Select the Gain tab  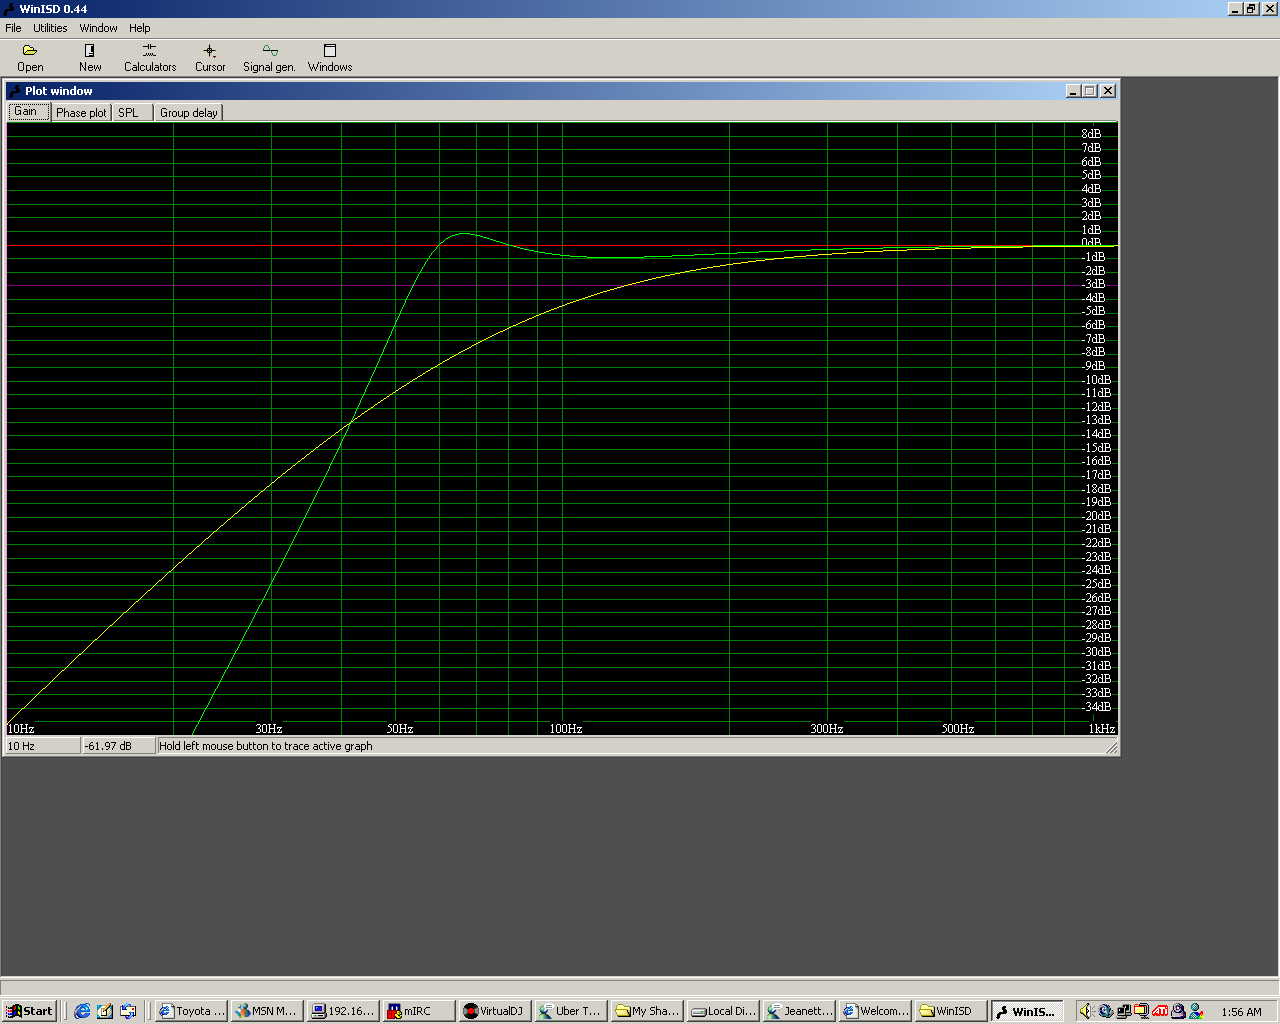coord(27,112)
